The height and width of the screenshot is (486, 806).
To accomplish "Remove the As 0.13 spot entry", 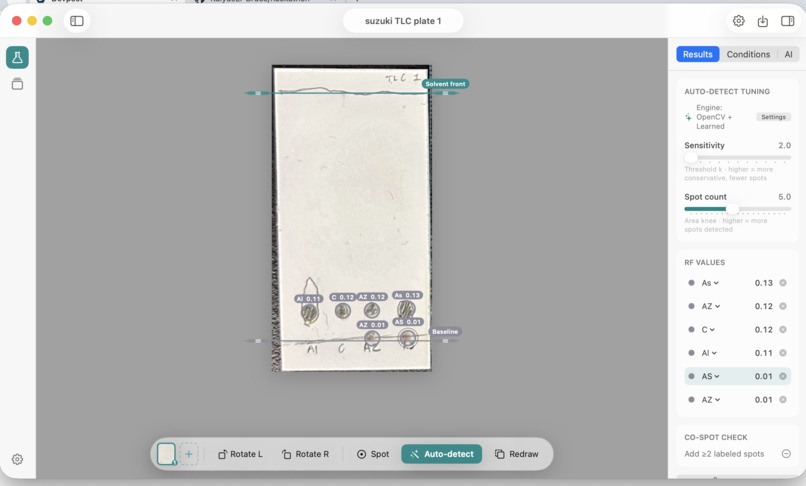I will [x=783, y=283].
